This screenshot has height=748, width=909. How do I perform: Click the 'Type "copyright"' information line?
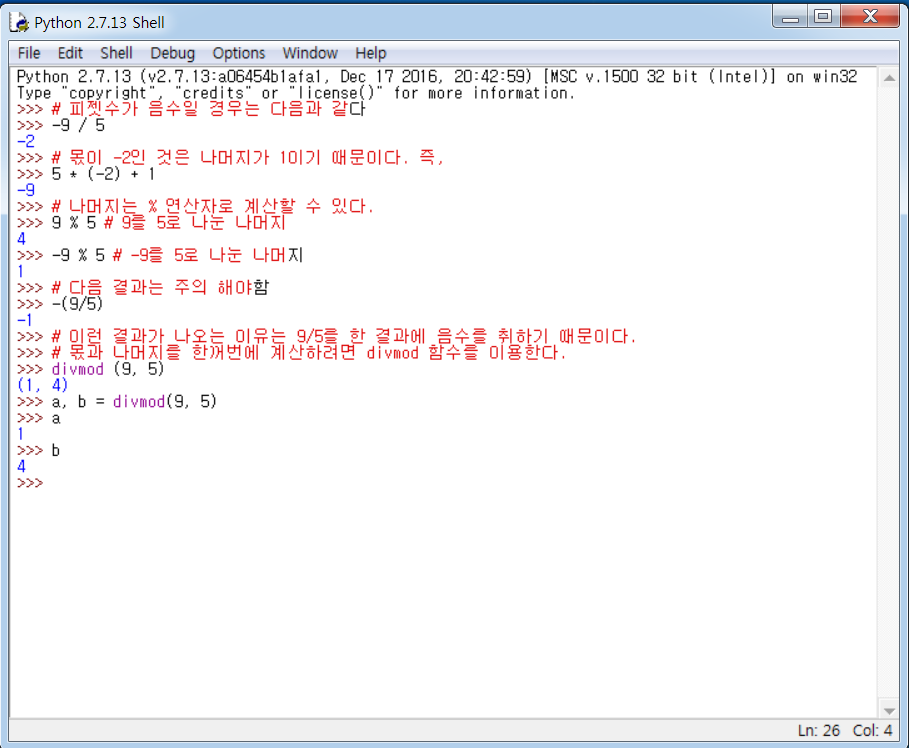[296, 93]
